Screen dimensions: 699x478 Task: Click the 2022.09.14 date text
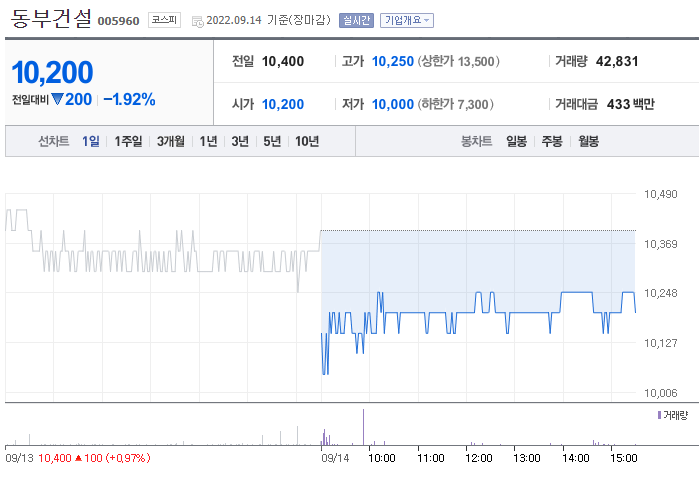[x=234, y=21]
